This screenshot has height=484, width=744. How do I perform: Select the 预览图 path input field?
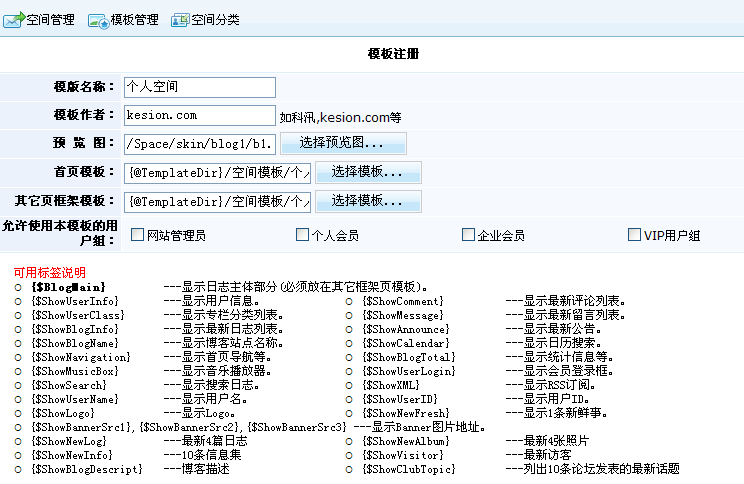(x=199, y=144)
